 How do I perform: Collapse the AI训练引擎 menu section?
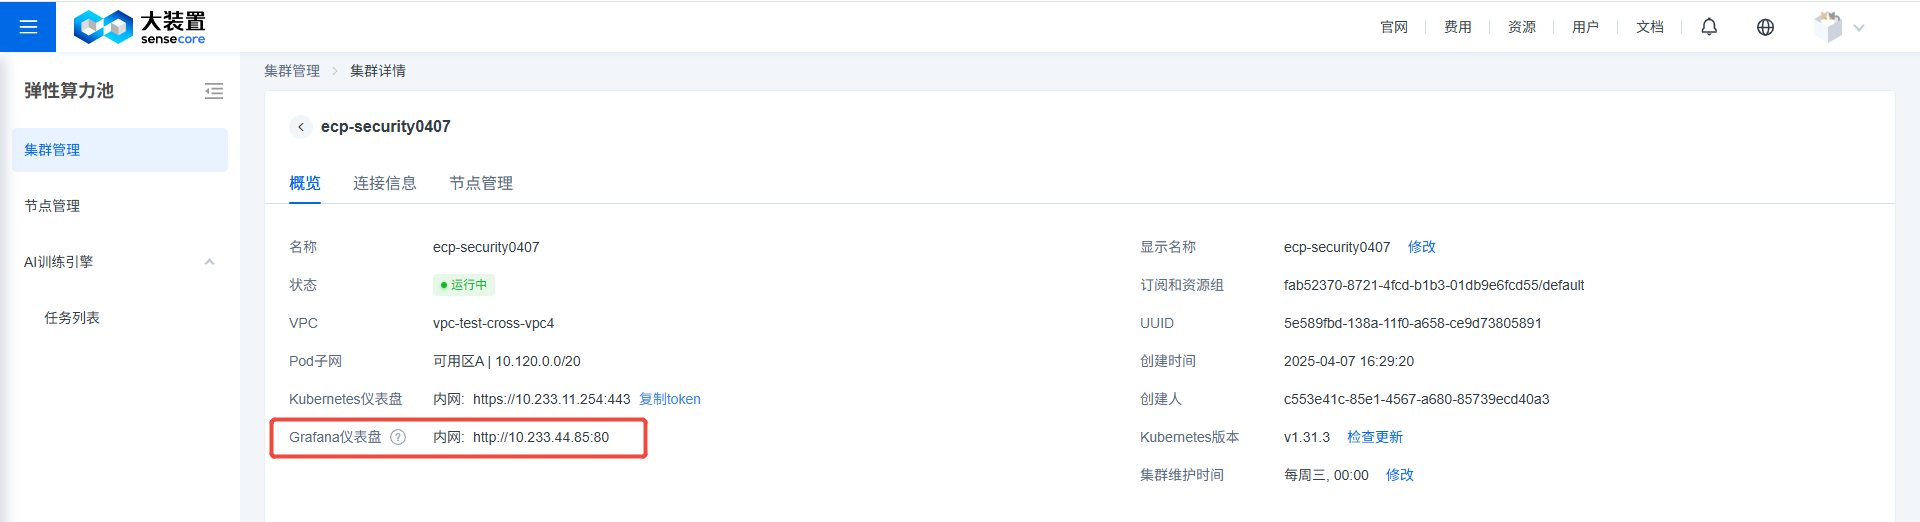tap(209, 262)
